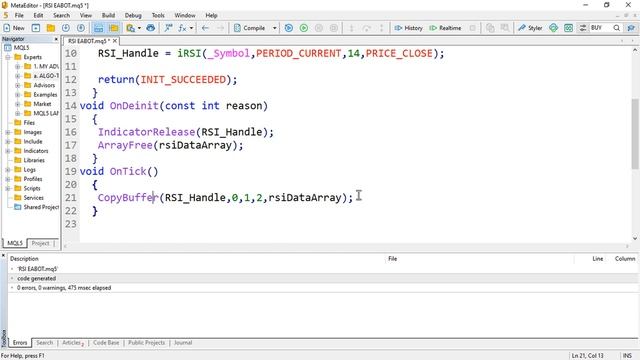The width and height of the screenshot is (640, 360).
Task: Click the teal terminal switch icon
Action: coord(568,28)
